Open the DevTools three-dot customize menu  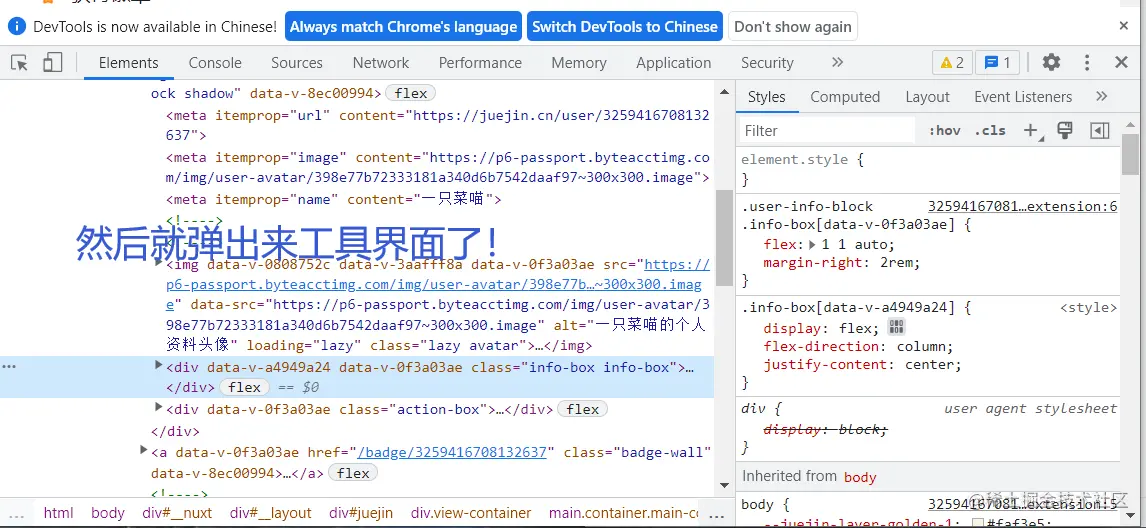(x=1088, y=63)
